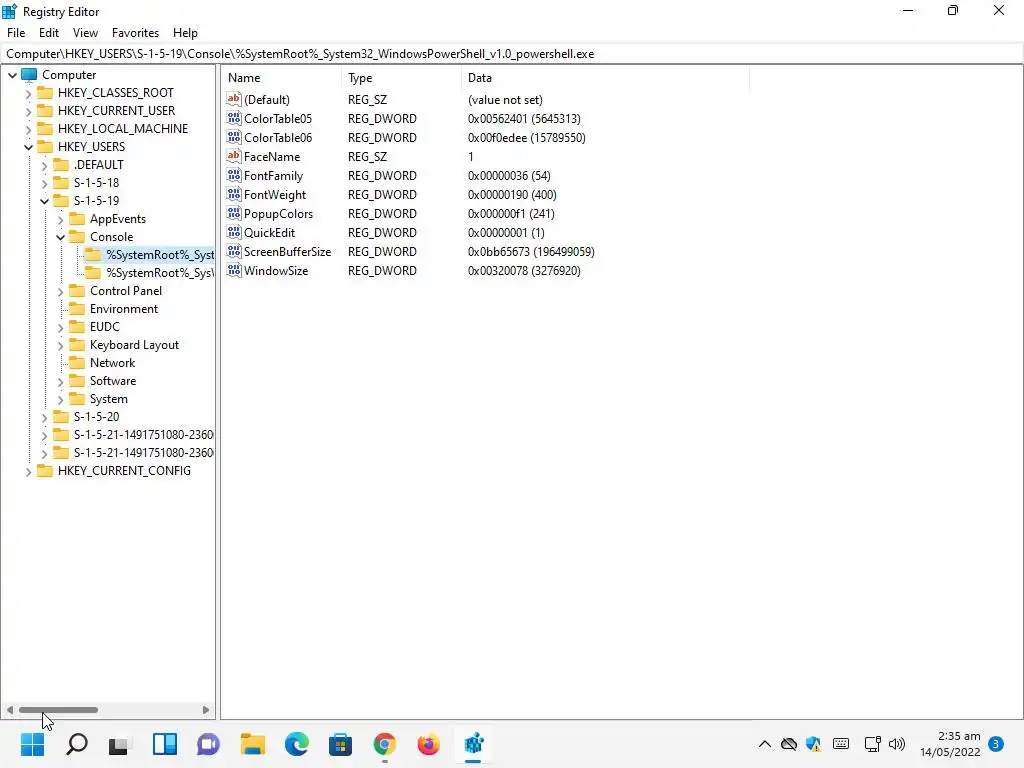The image size is (1024, 768).
Task: Select the Control Panel key
Action: (125, 291)
